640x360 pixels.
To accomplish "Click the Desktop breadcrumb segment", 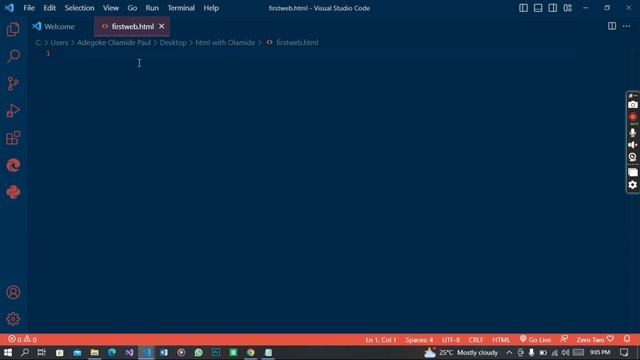I will point(173,42).
